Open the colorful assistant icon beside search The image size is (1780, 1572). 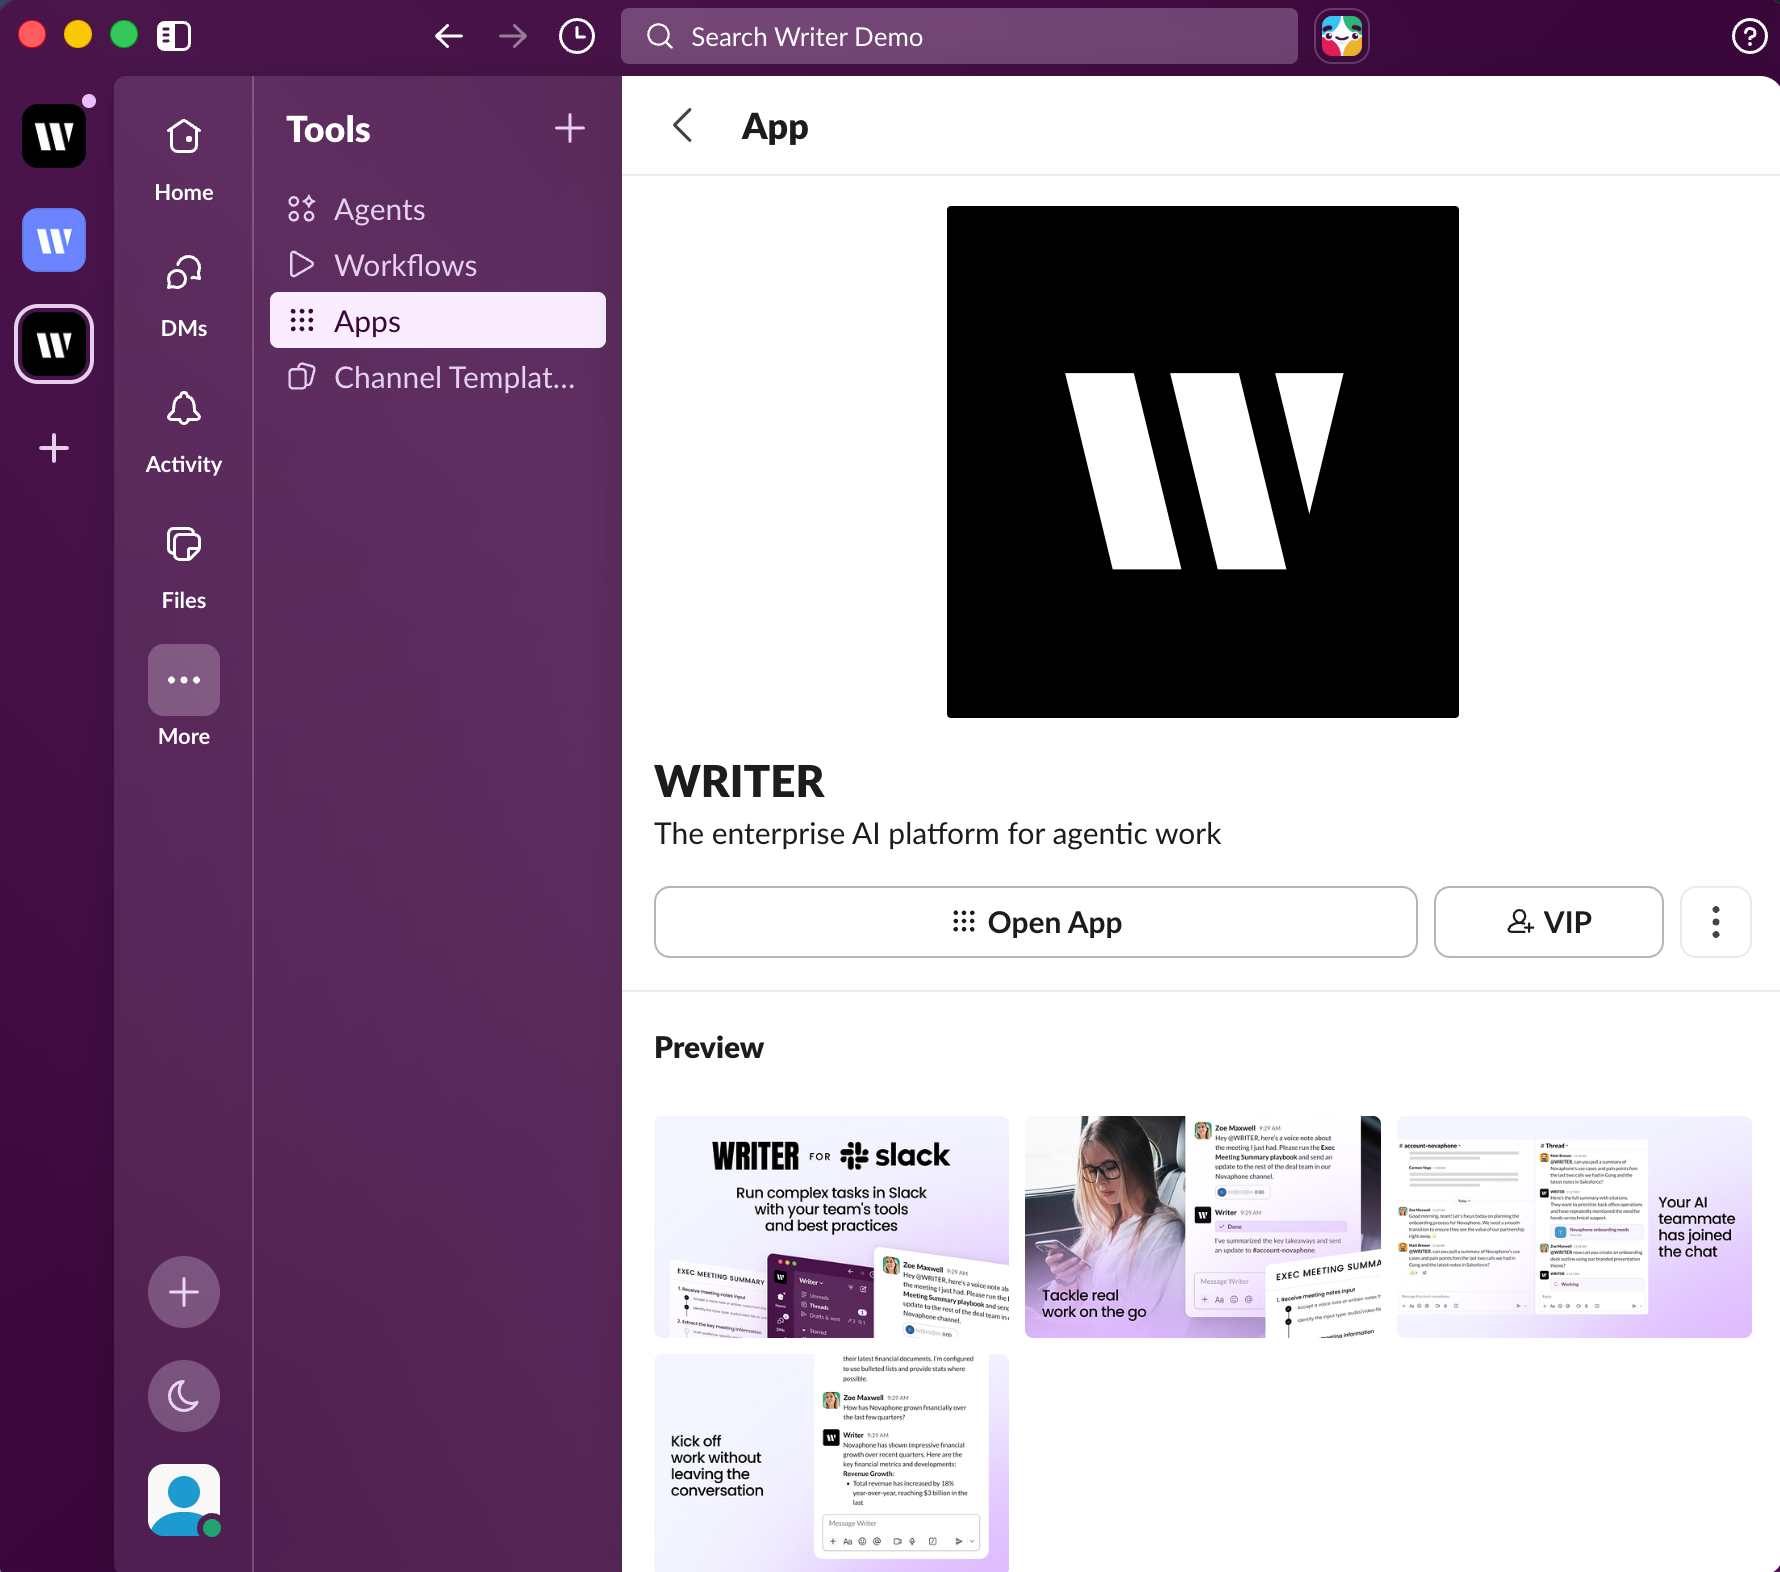(x=1342, y=37)
